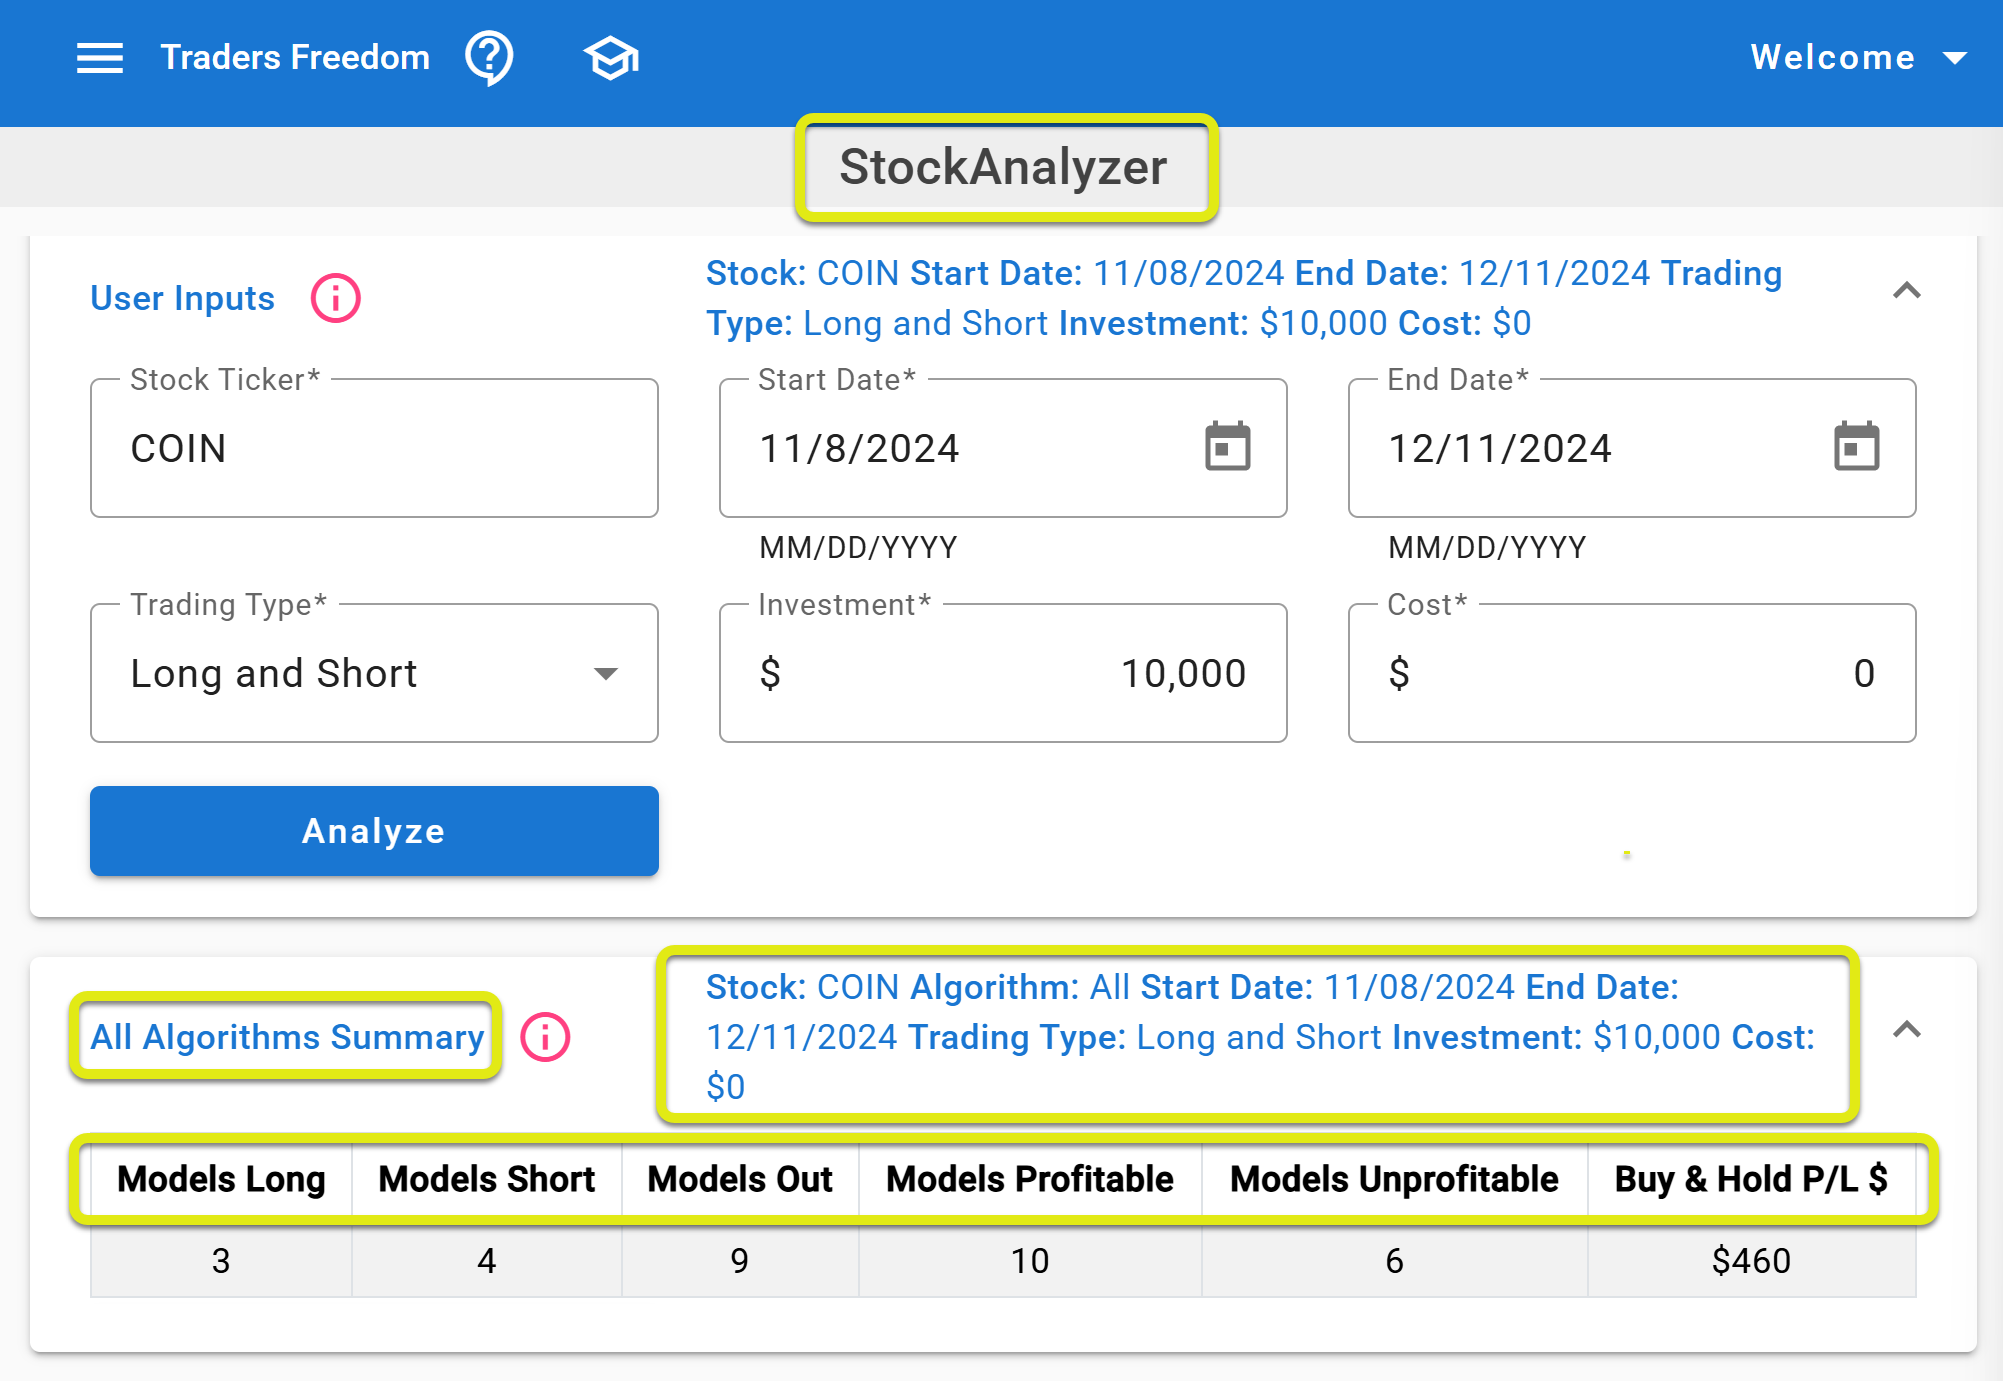Collapse the User Inputs panel
The image size is (2003, 1381).
click(x=1906, y=291)
